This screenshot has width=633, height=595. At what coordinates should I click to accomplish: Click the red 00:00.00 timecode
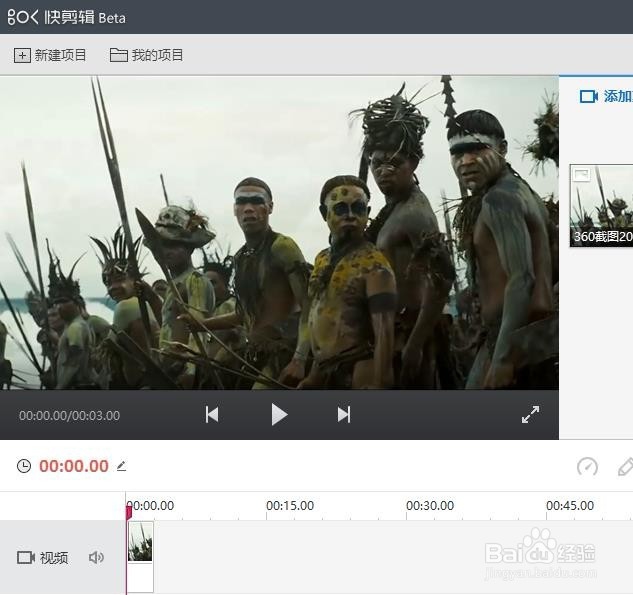(x=74, y=466)
